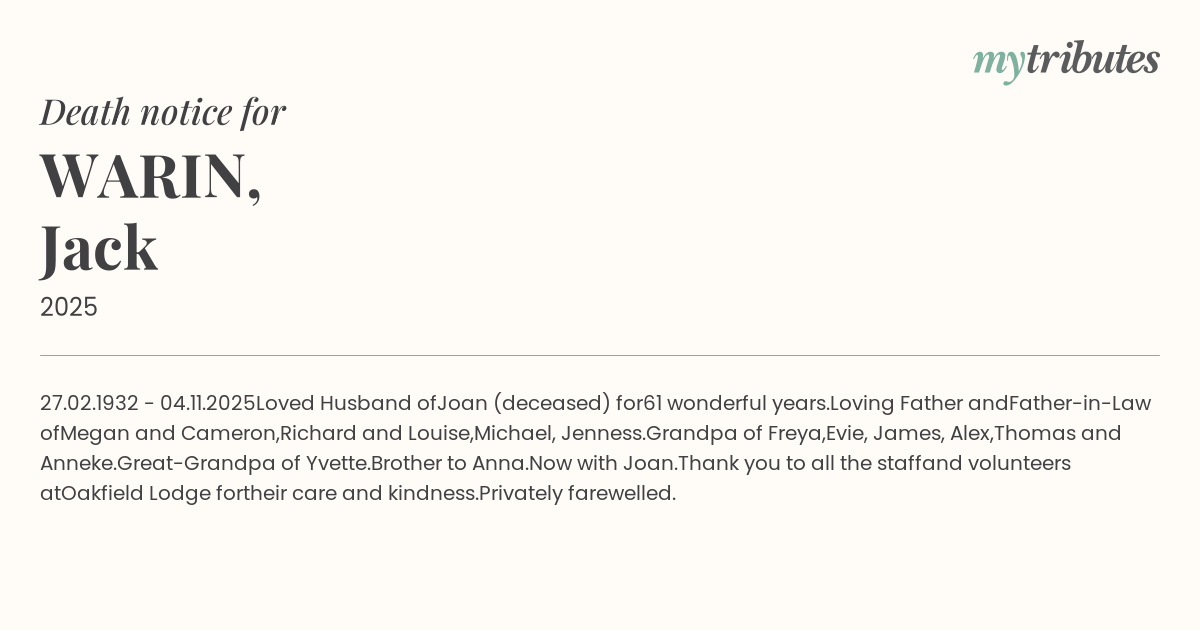The height and width of the screenshot is (630, 1200).
Task: Click the first name Jack in the title
Action: [99, 248]
